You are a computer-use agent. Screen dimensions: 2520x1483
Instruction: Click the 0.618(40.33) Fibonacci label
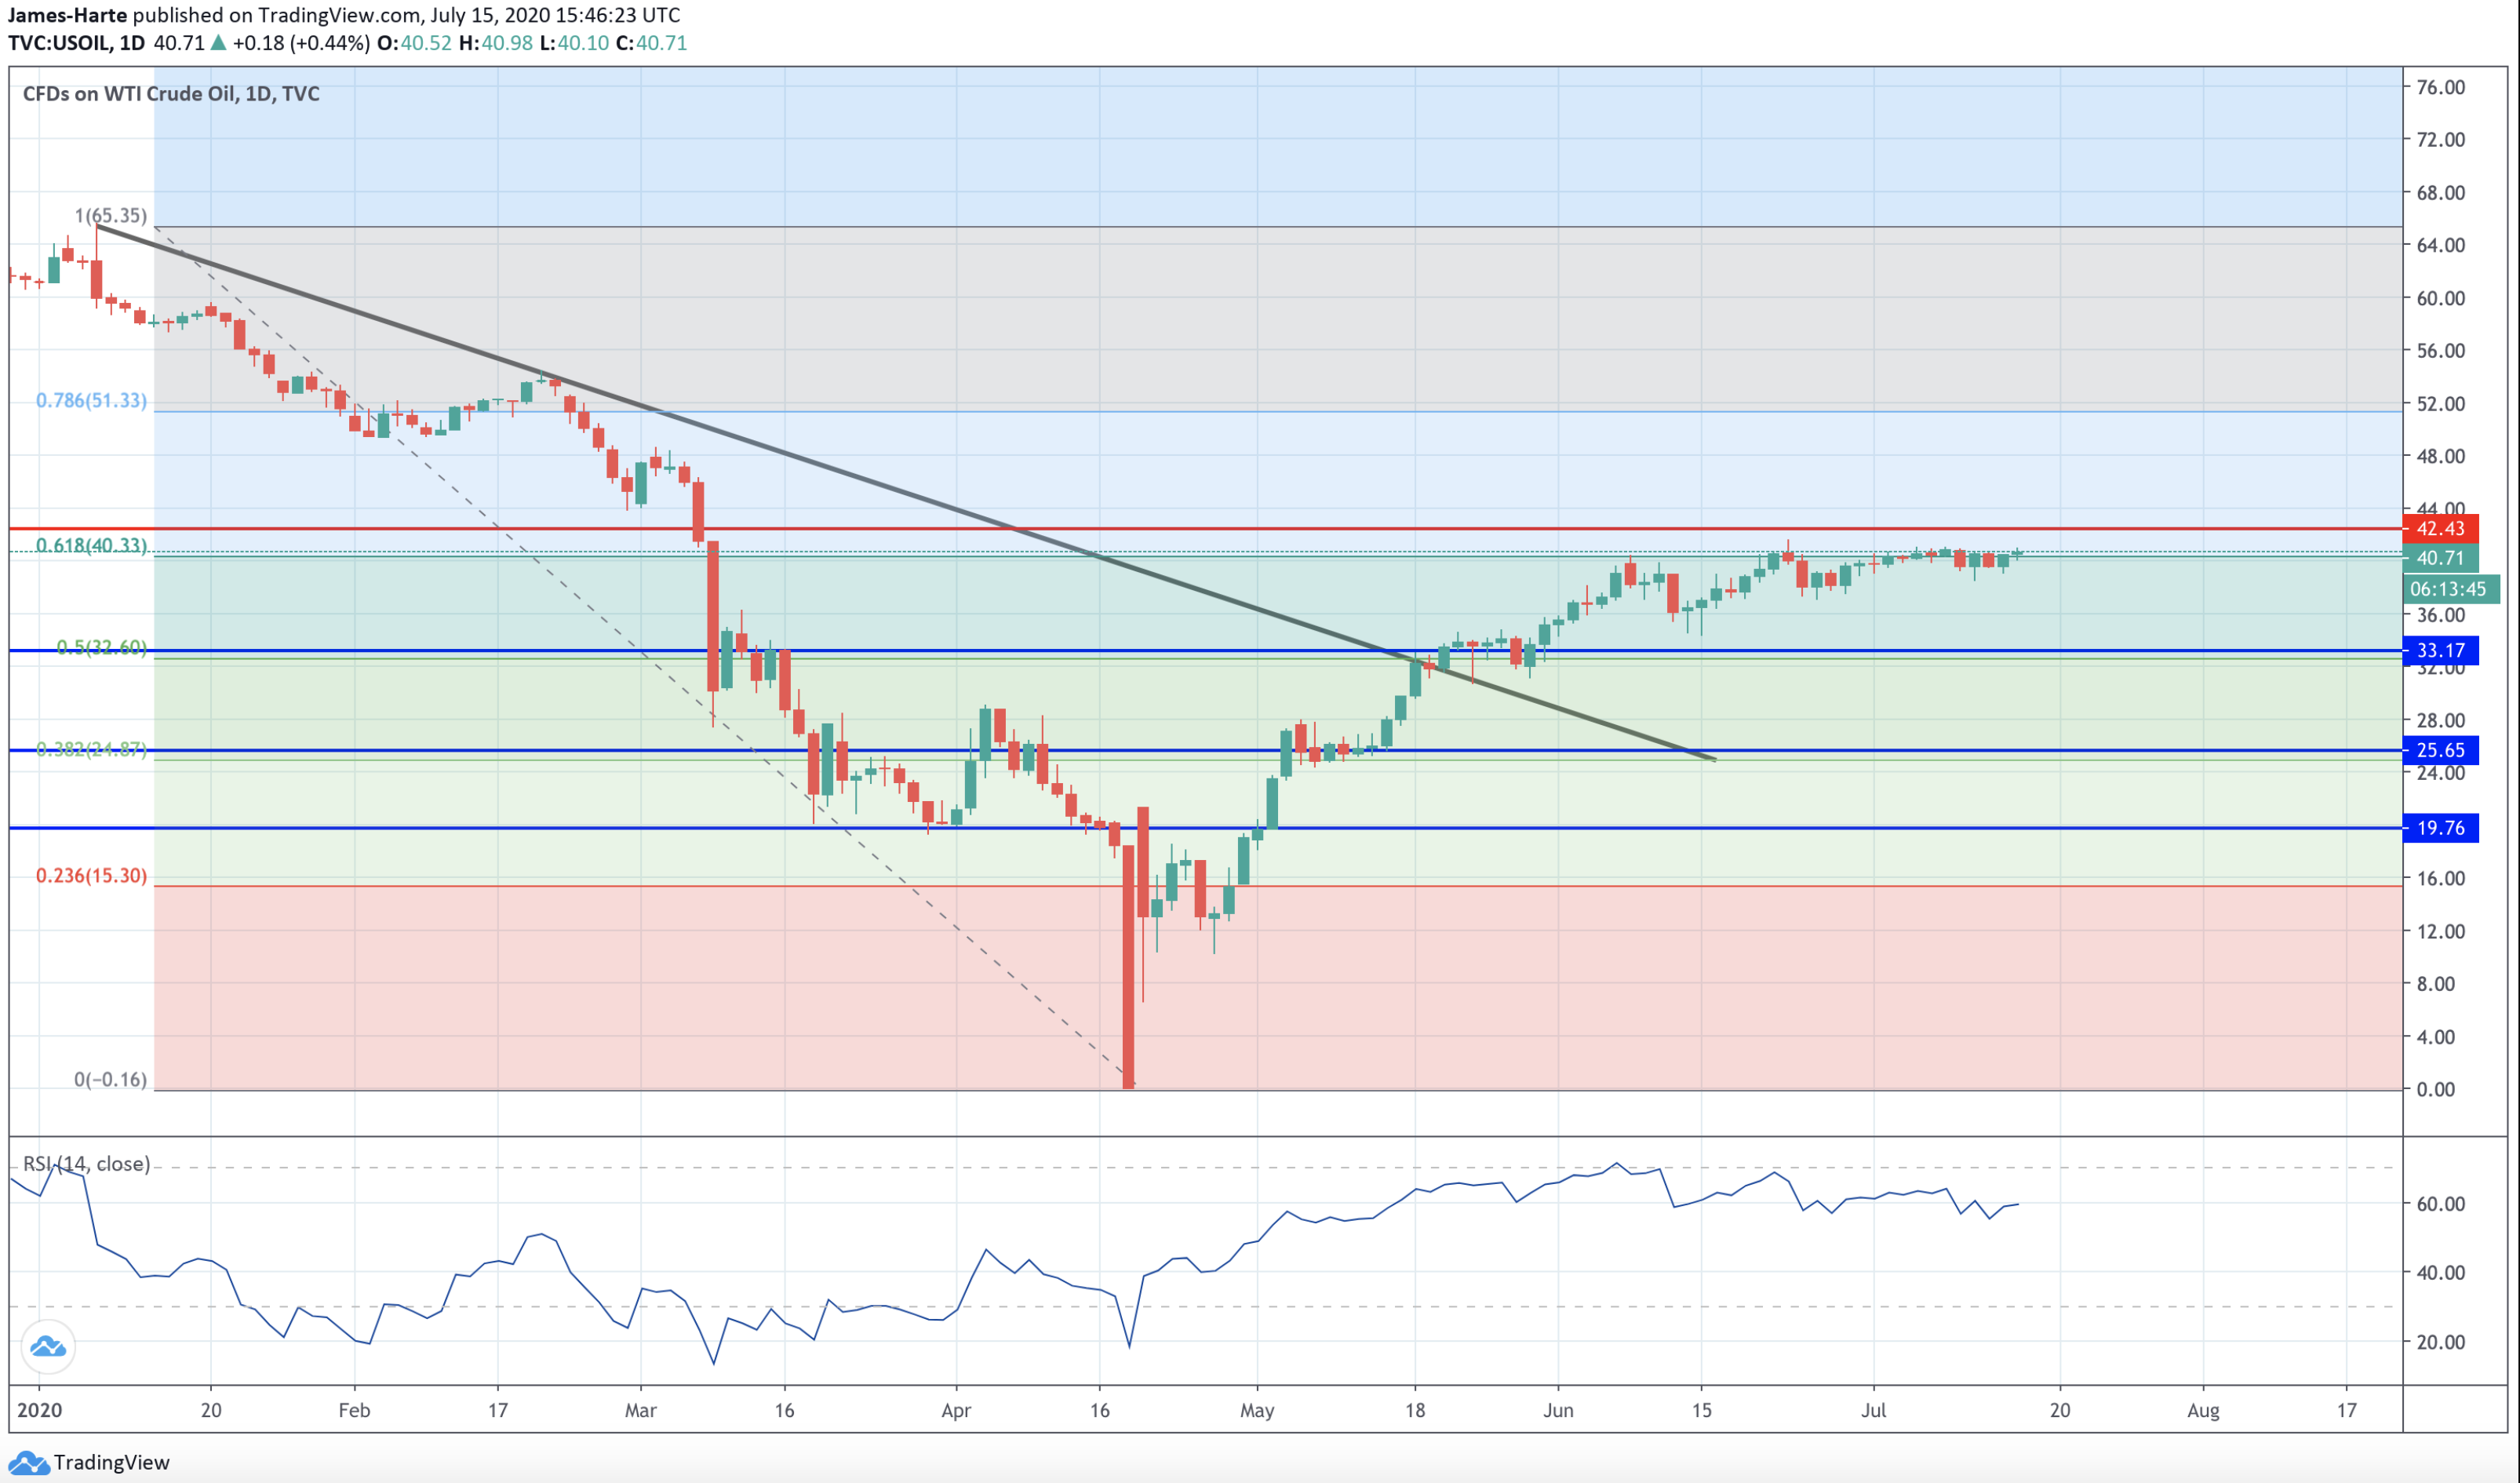[91, 545]
